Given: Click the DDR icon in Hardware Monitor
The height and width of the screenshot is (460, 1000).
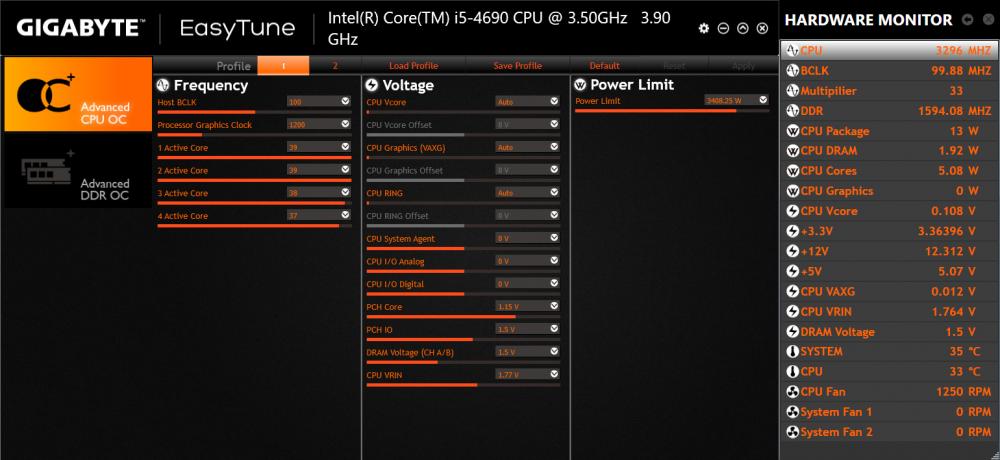Looking at the screenshot, I should [x=793, y=111].
